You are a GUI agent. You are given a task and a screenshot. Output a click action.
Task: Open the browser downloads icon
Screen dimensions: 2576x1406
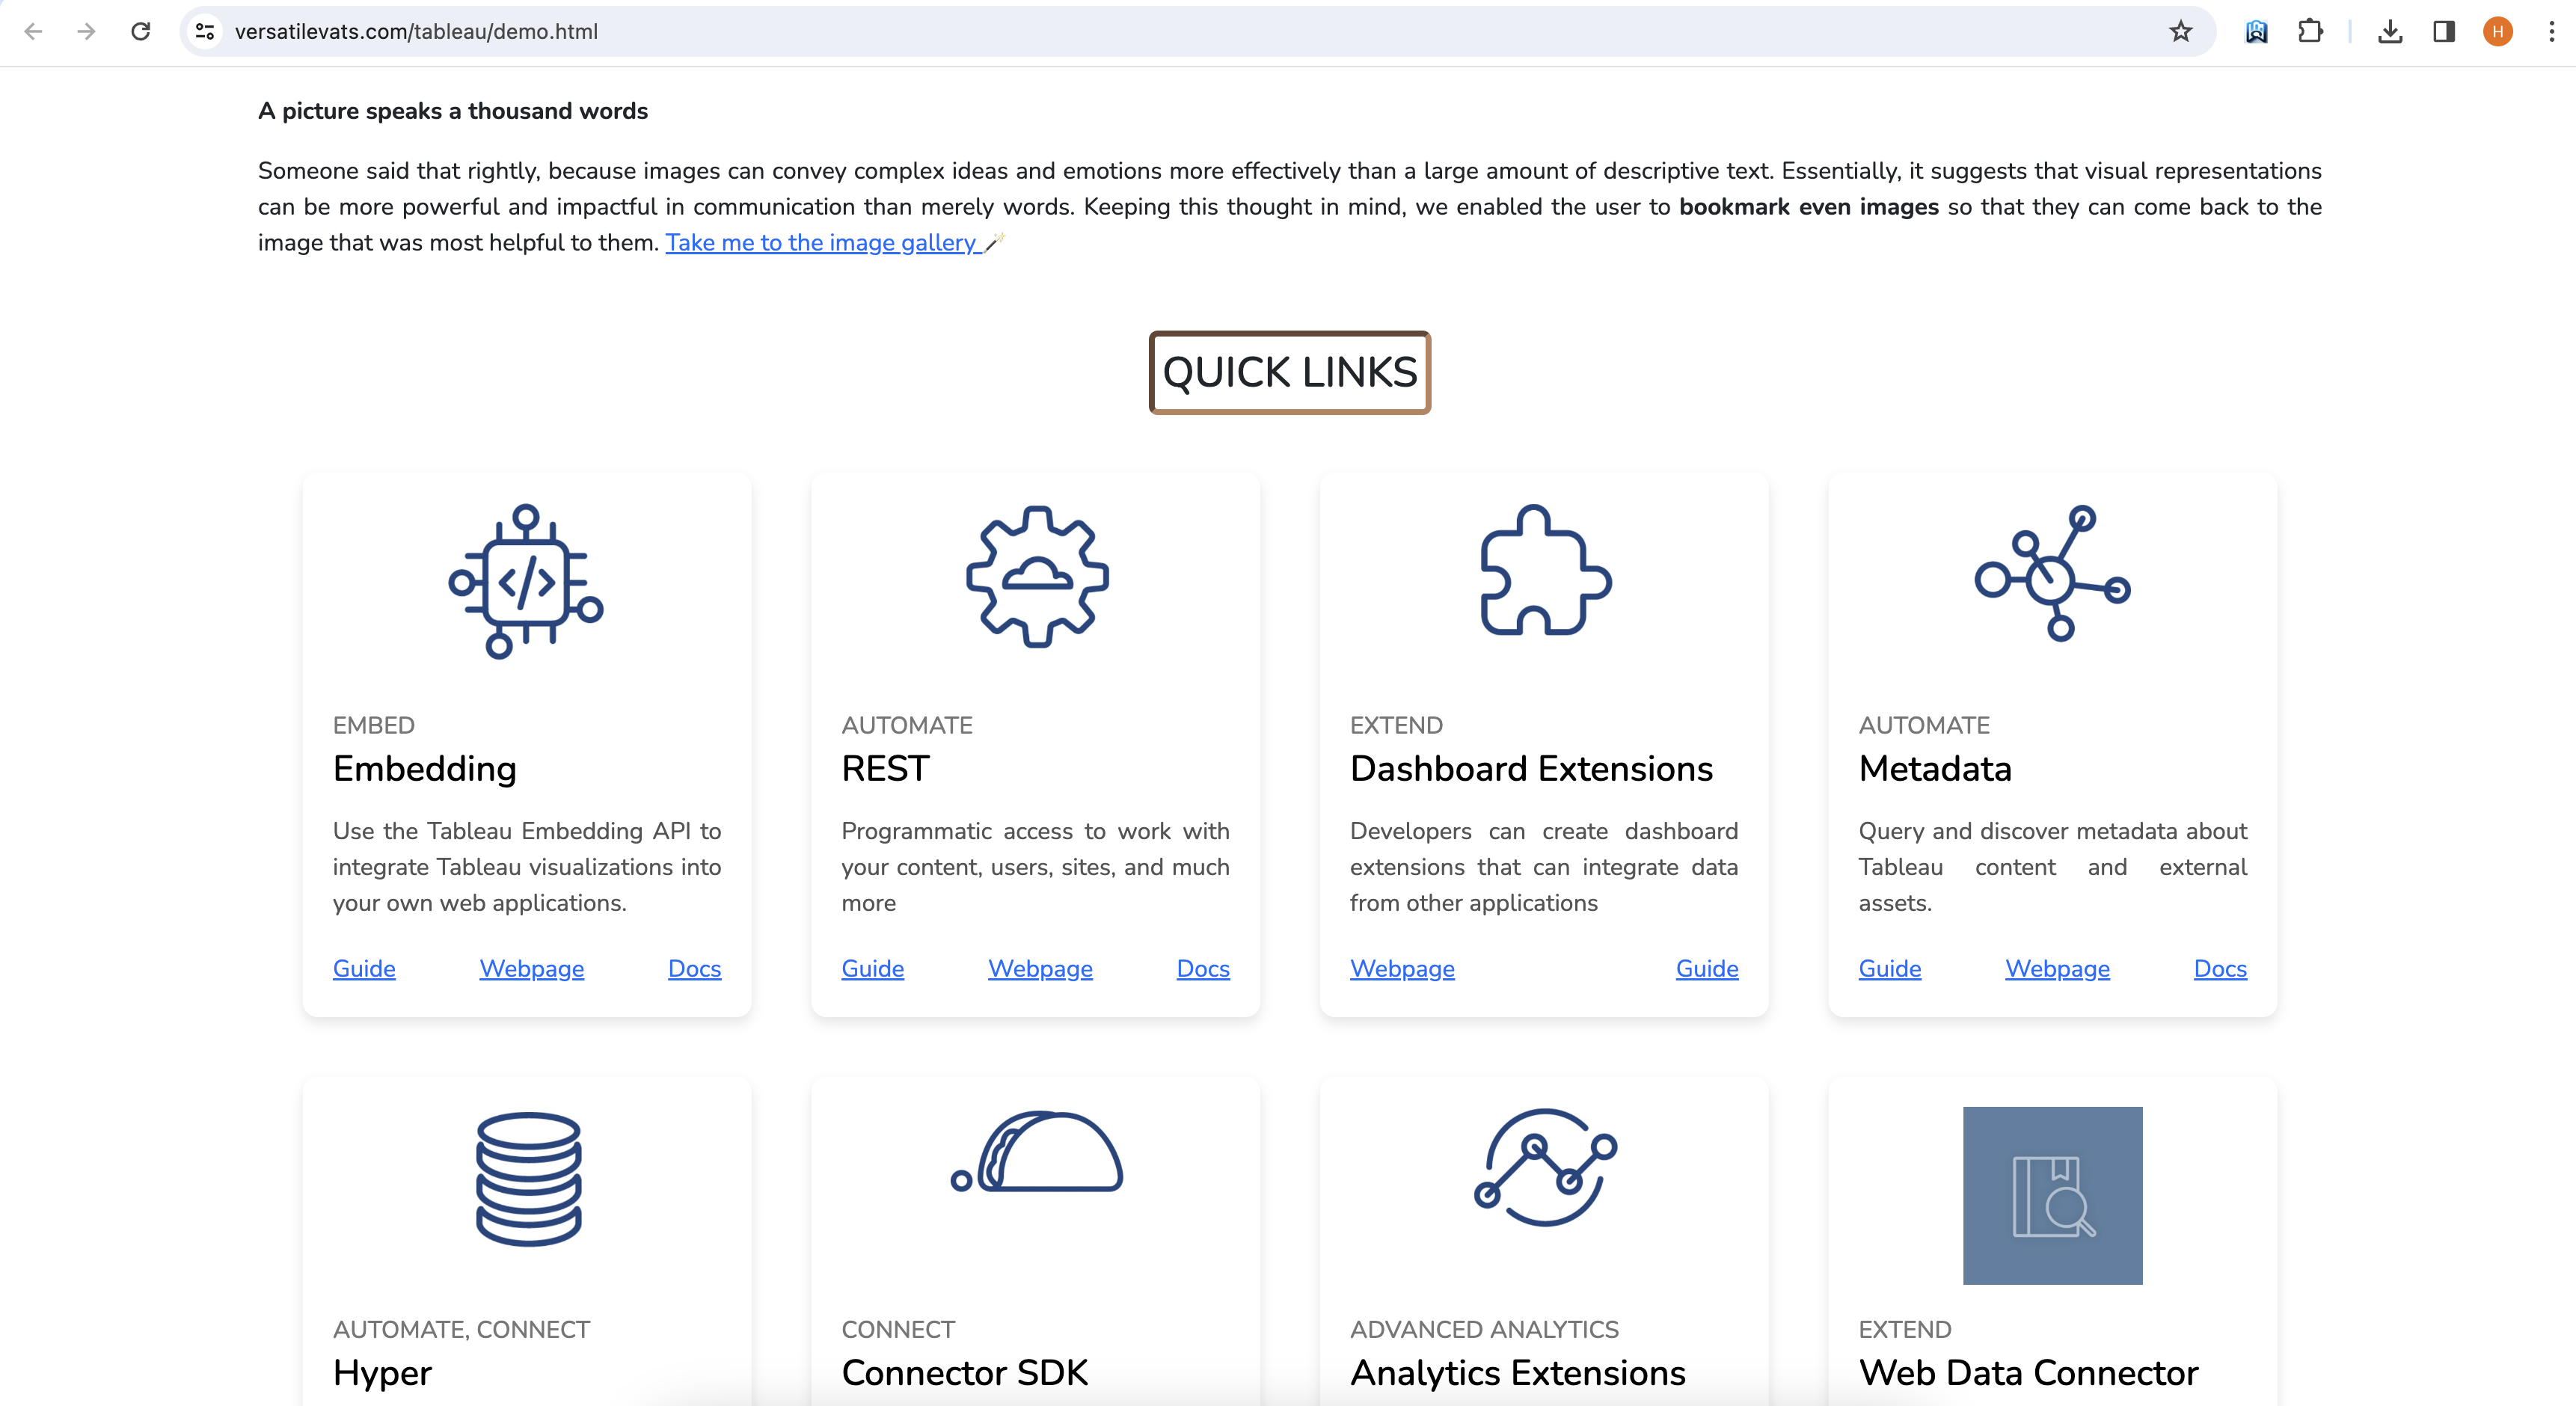tap(2390, 32)
